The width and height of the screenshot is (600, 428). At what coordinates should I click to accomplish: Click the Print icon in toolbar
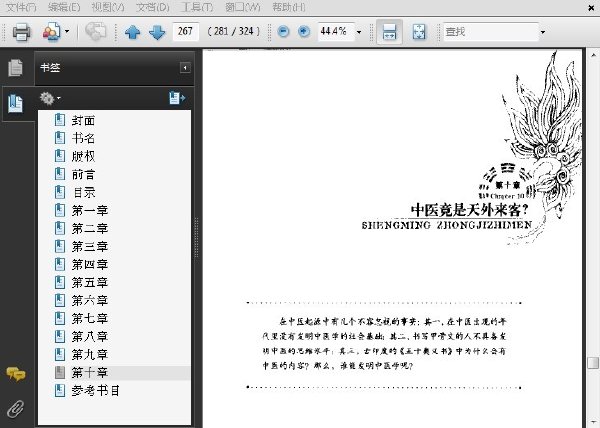[x=21, y=32]
